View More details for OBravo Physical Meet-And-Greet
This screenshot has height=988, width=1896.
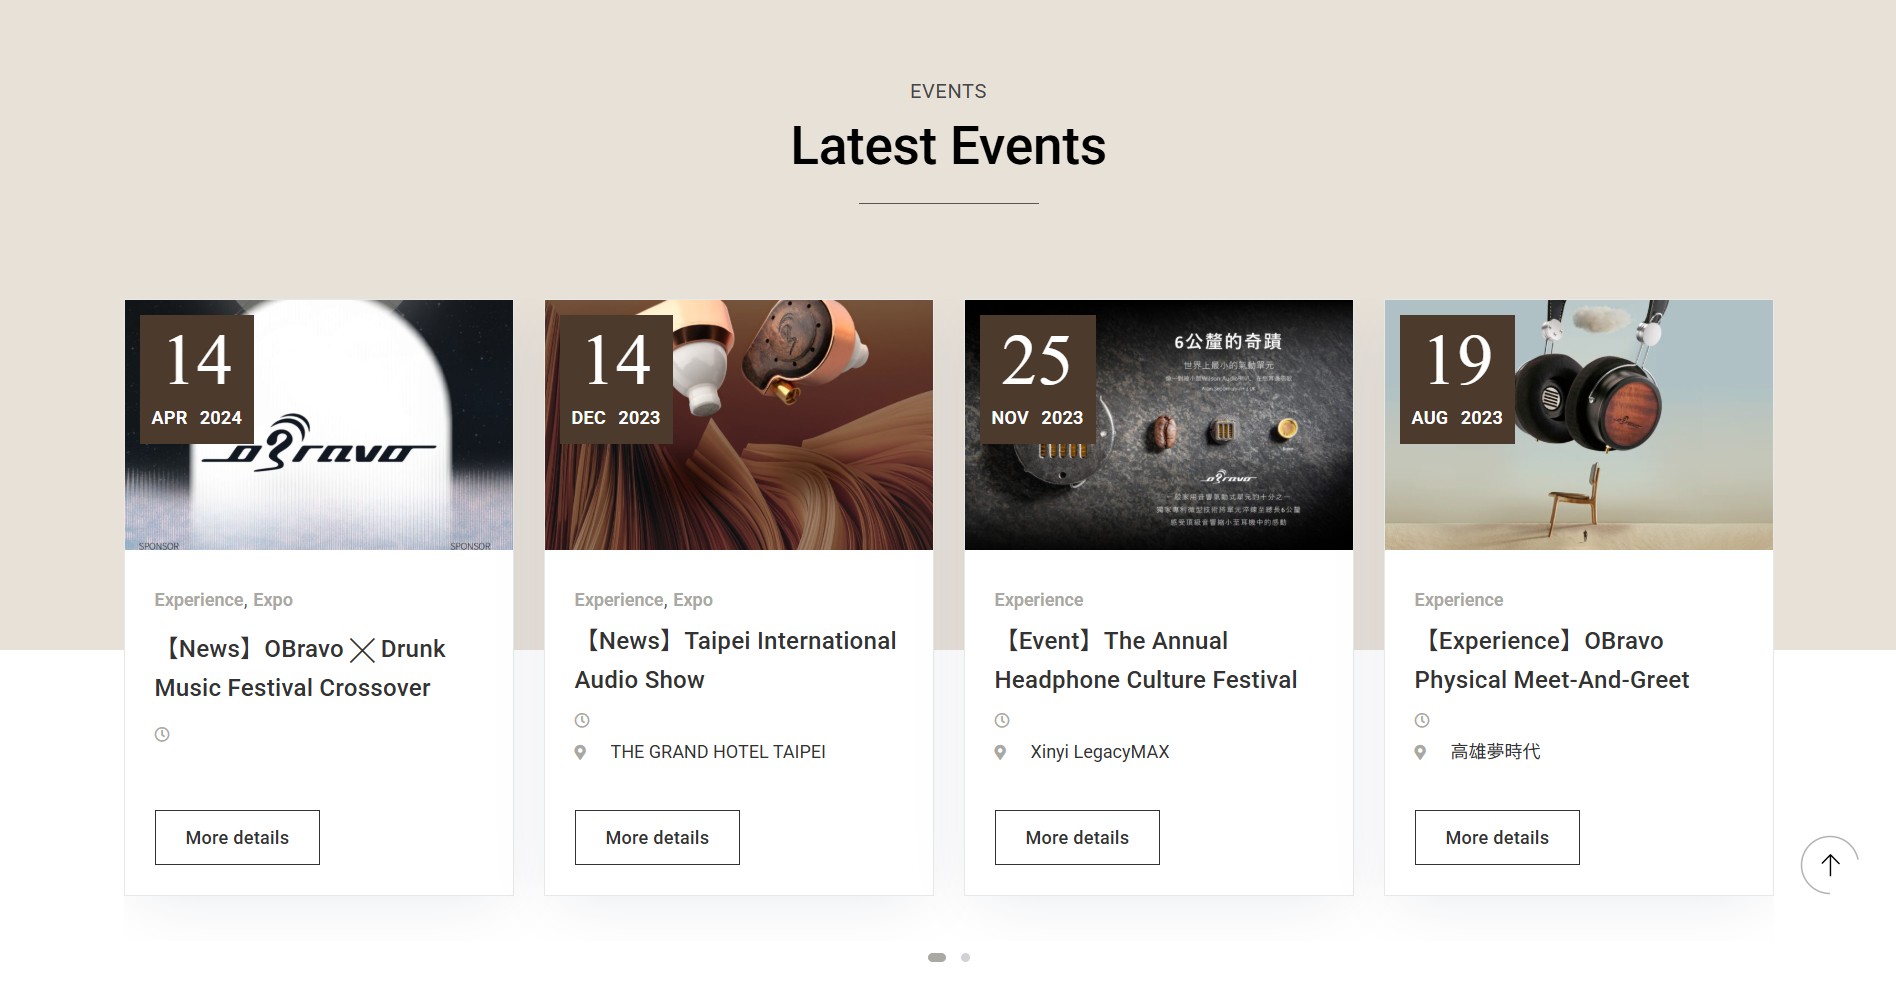(x=1497, y=837)
